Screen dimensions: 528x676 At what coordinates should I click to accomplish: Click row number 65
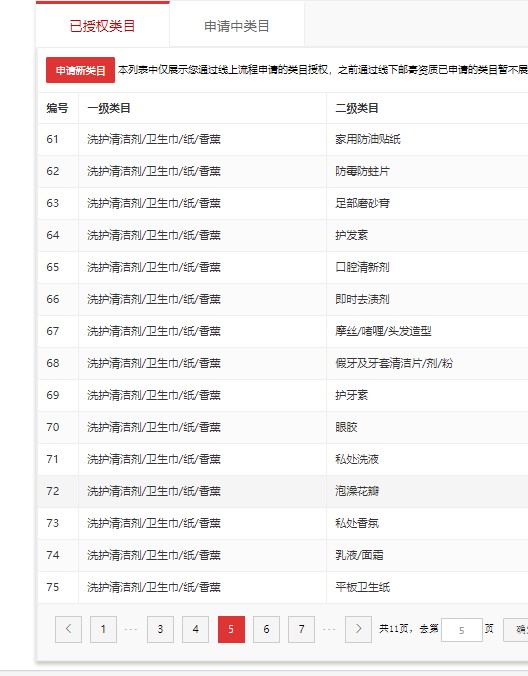[53, 267]
